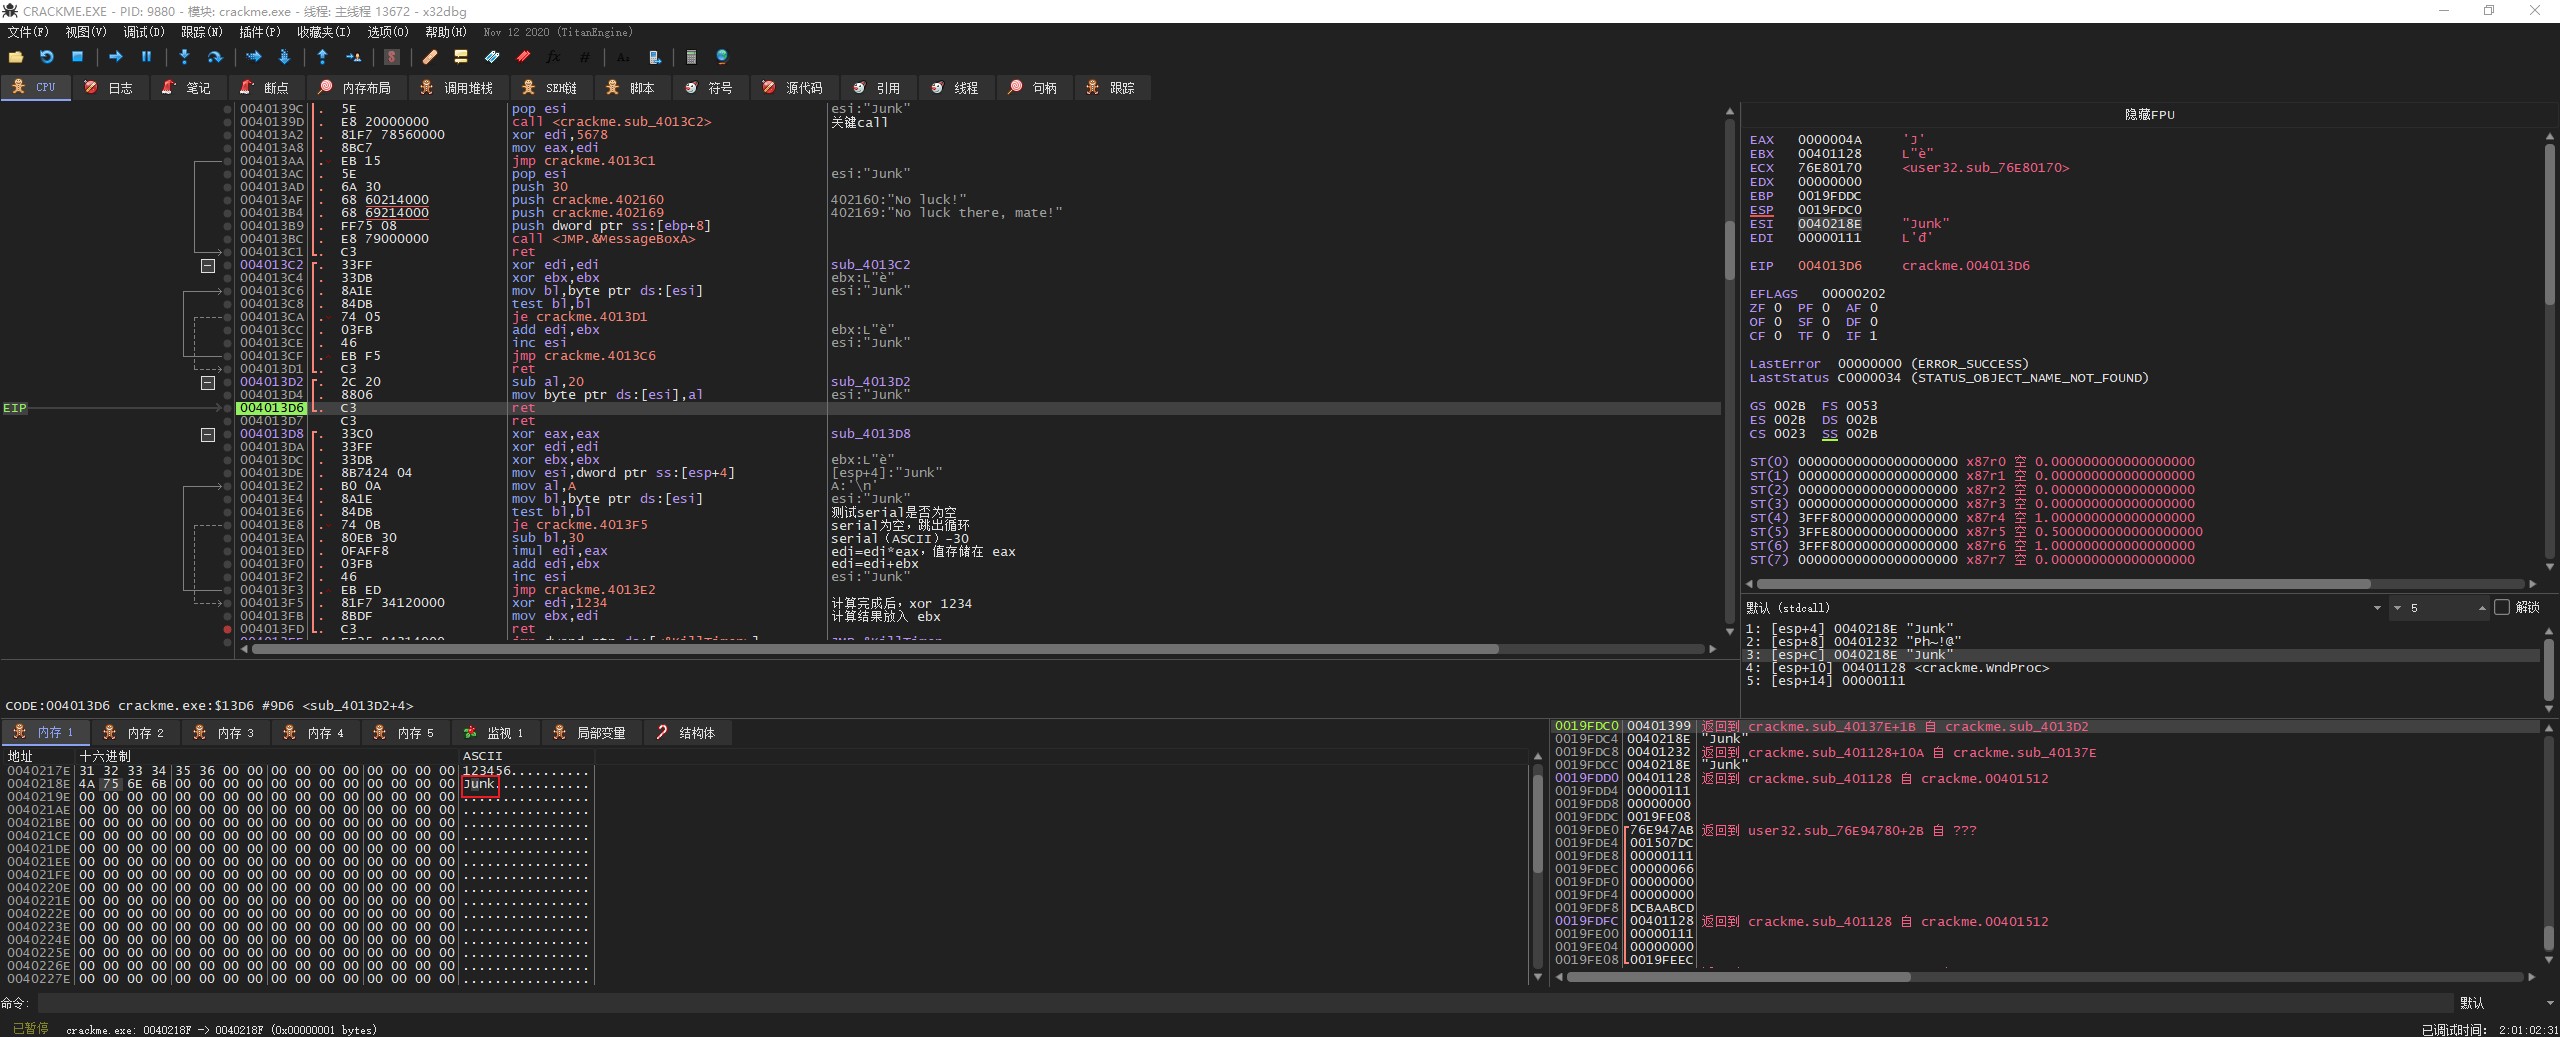Viewport: 2560px width, 1037px height.
Task: Open the calculator tool icon
Action: [690, 57]
